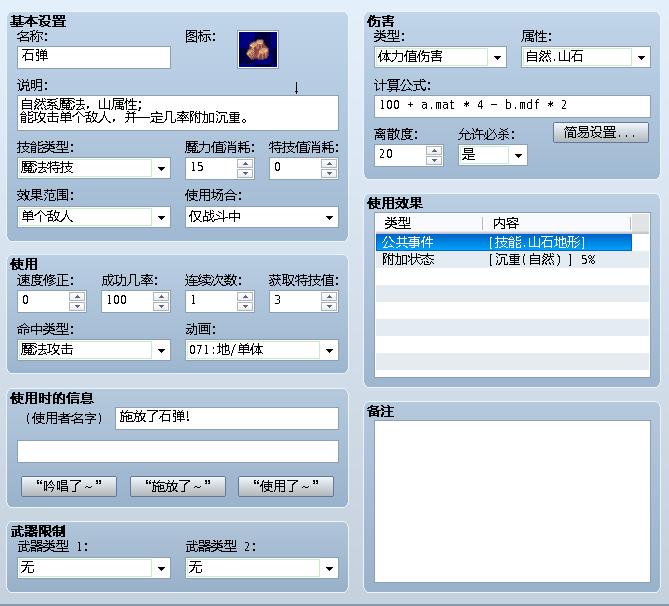Click the 成功几率 value field showing 100
This screenshot has width=669, height=606.
pos(128,301)
